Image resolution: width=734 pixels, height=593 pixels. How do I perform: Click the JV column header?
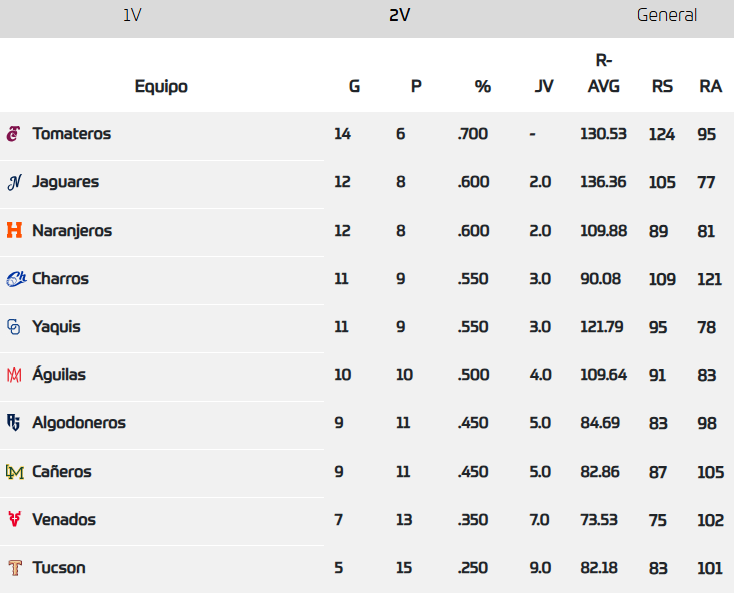[x=544, y=86]
